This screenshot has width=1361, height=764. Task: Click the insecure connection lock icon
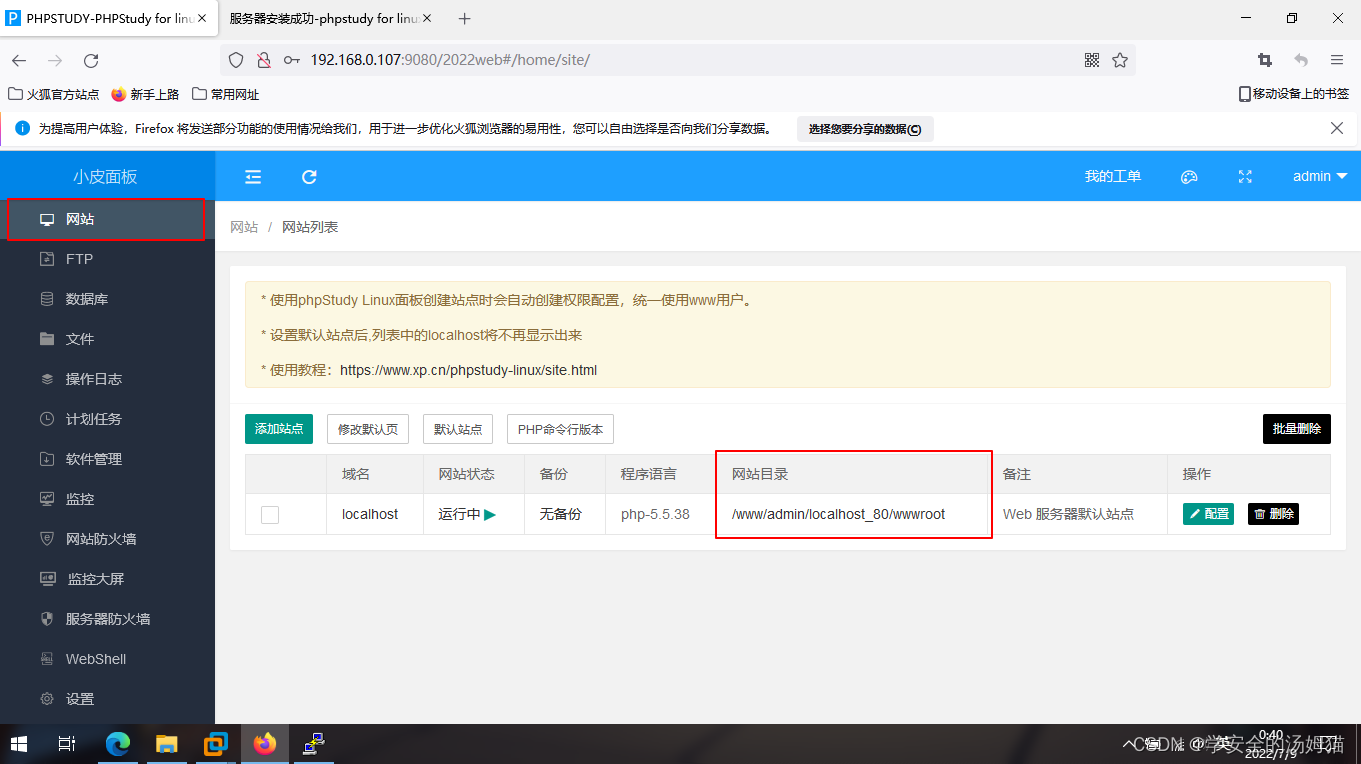[x=264, y=60]
